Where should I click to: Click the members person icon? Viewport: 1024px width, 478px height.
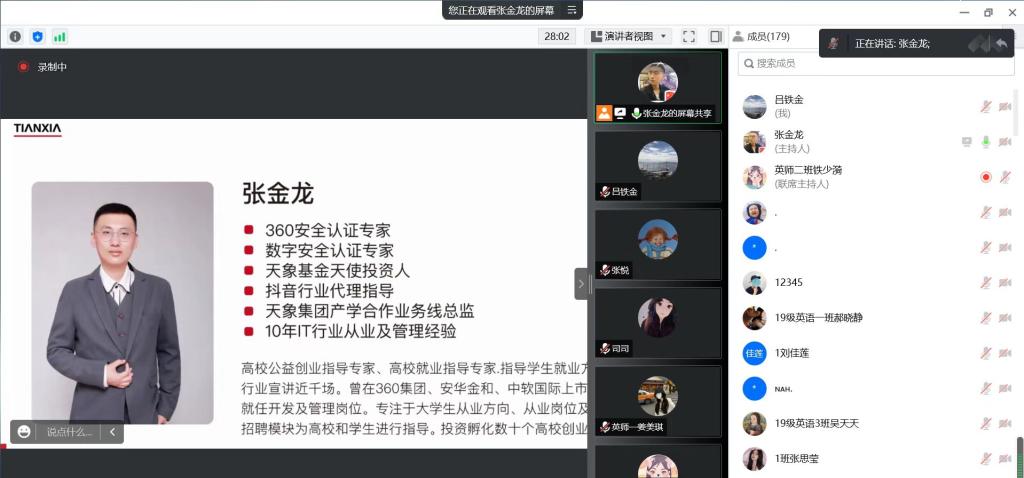pos(738,36)
